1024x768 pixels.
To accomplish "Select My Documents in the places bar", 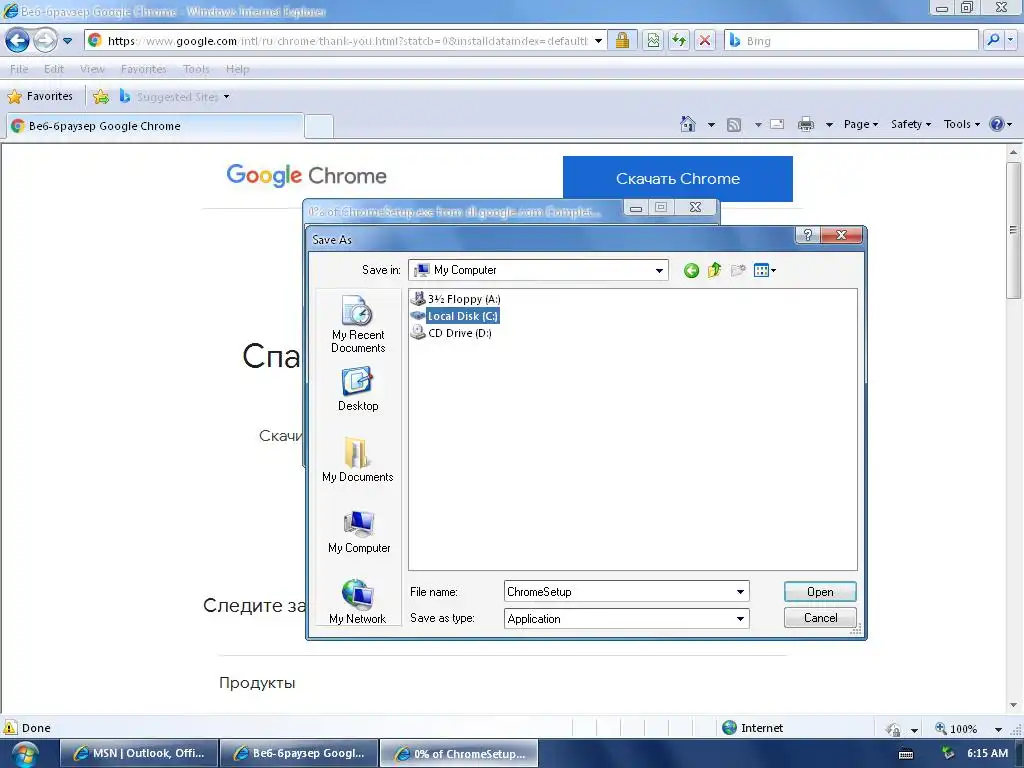I will click(x=358, y=460).
